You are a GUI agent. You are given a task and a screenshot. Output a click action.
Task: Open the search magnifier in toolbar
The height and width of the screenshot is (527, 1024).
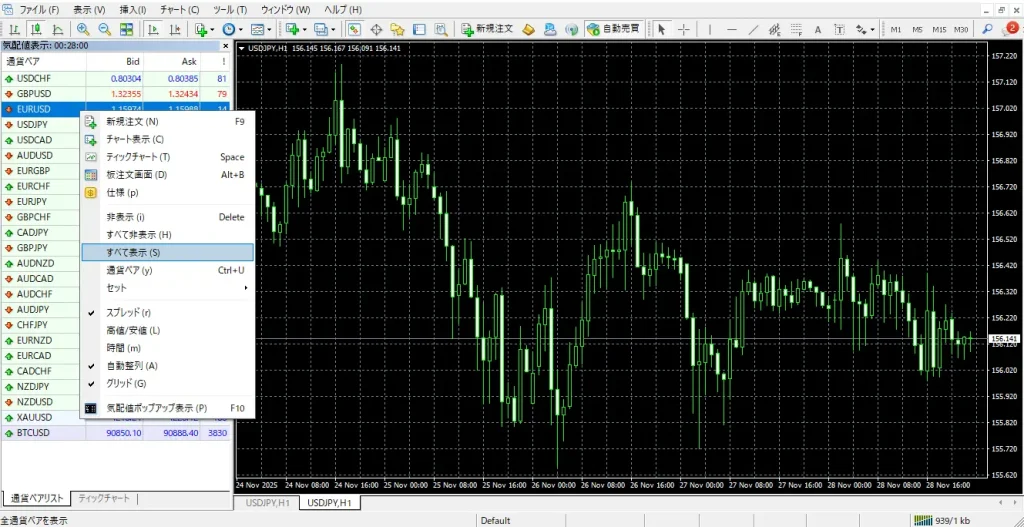987,29
